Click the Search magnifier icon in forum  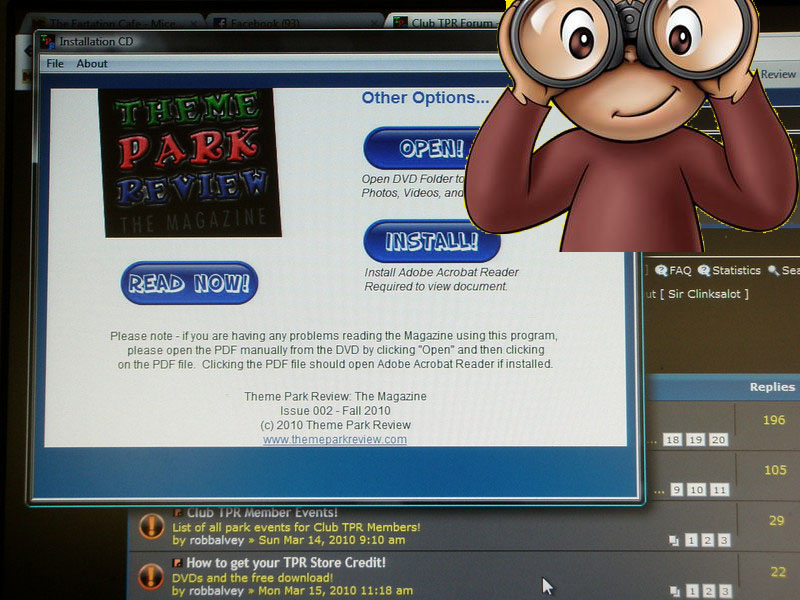[x=773, y=270]
